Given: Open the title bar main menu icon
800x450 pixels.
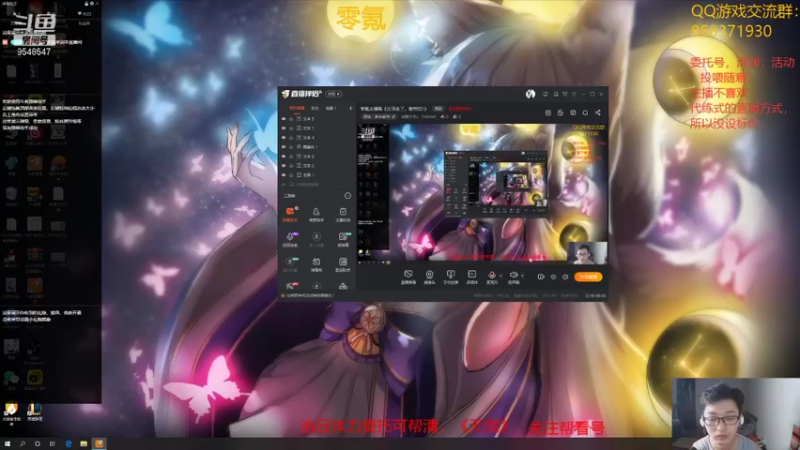Looking at the screenshot, I should point(574,94).
